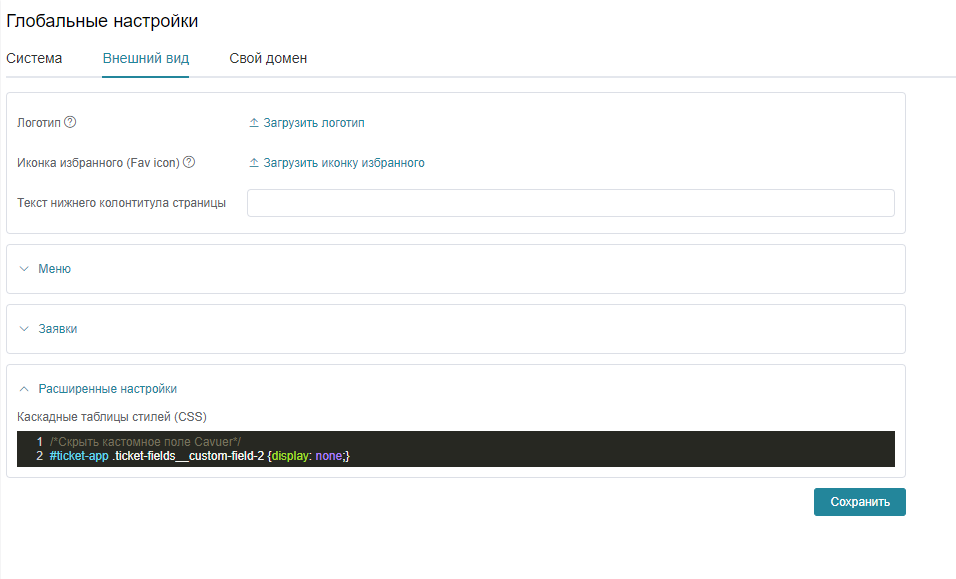Collapse the Расширенные настройки section title

coord(107,389)
